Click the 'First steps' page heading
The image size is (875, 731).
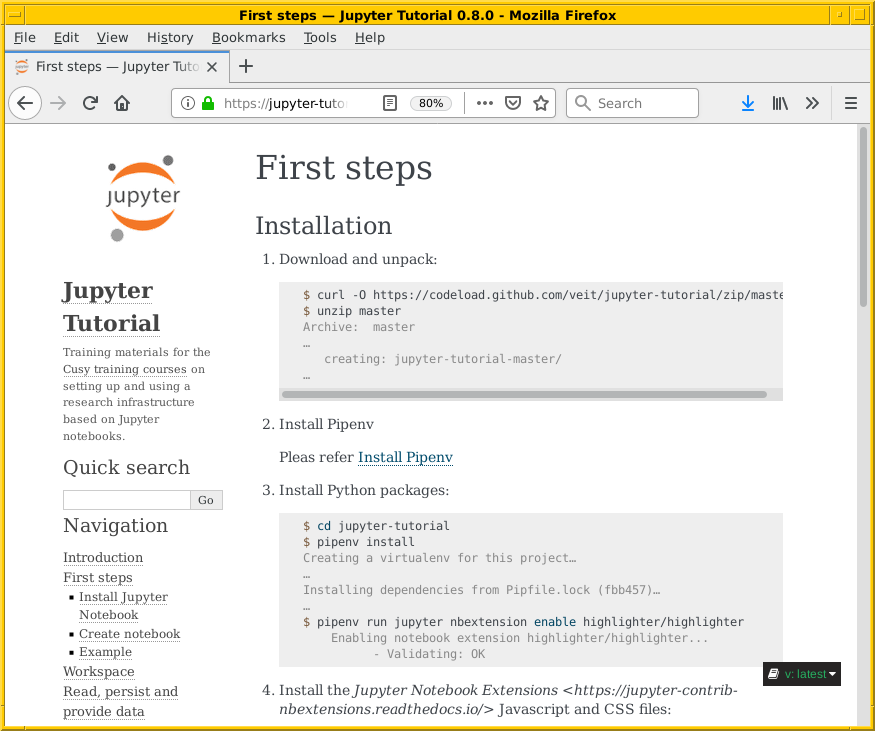point(344,168)
